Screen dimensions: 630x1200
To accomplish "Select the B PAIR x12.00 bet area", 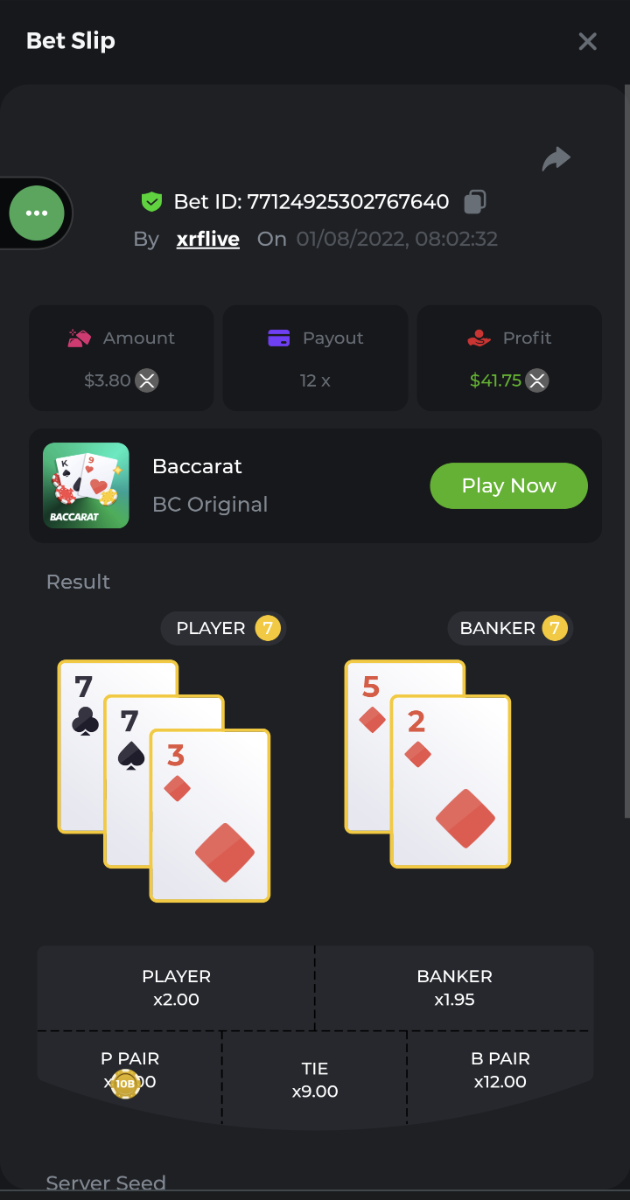I will [x=501, y=1070].
